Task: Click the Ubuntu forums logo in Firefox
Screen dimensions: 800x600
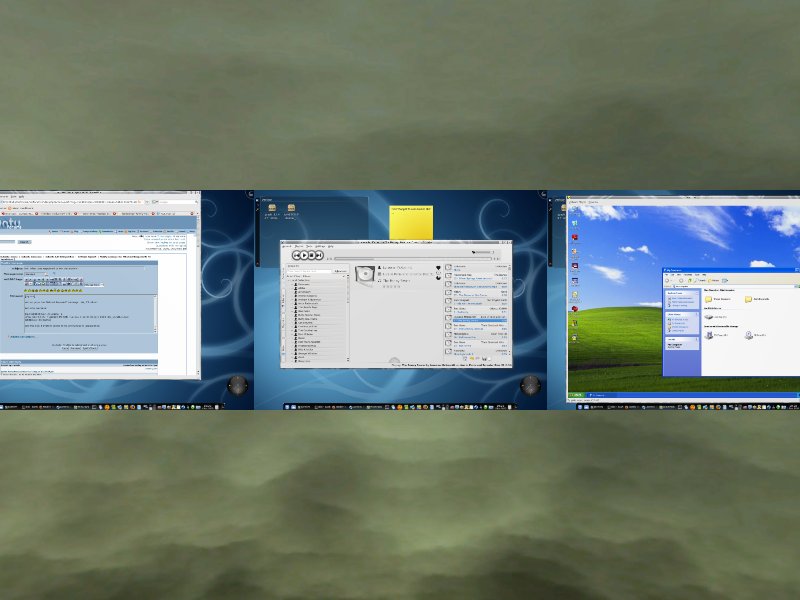Action: pos(10,223)
